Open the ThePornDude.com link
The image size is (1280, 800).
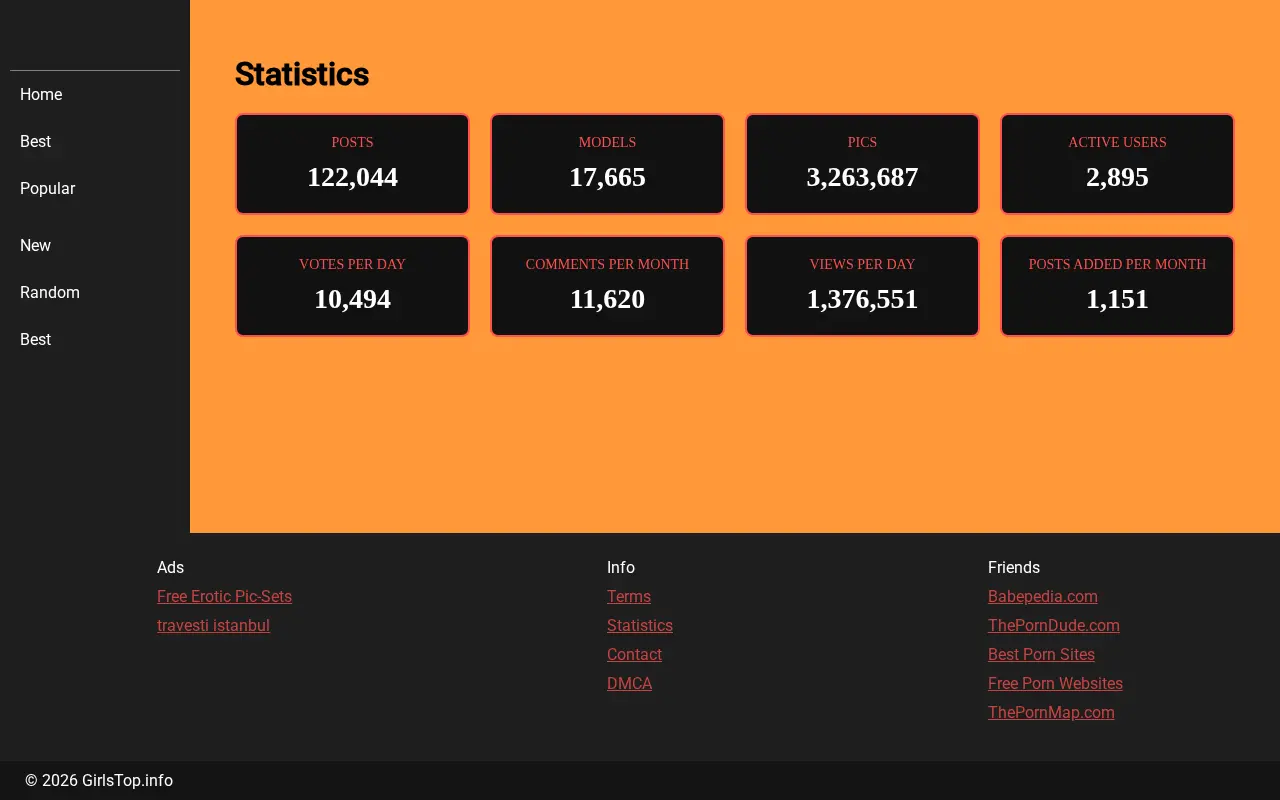click(1054, 625)
